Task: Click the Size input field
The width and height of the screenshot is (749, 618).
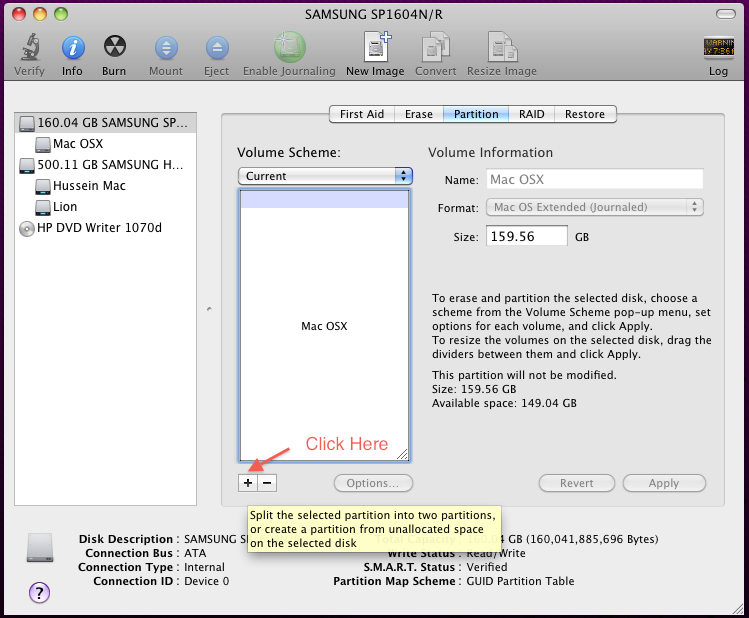Action: tap(527, 236)
